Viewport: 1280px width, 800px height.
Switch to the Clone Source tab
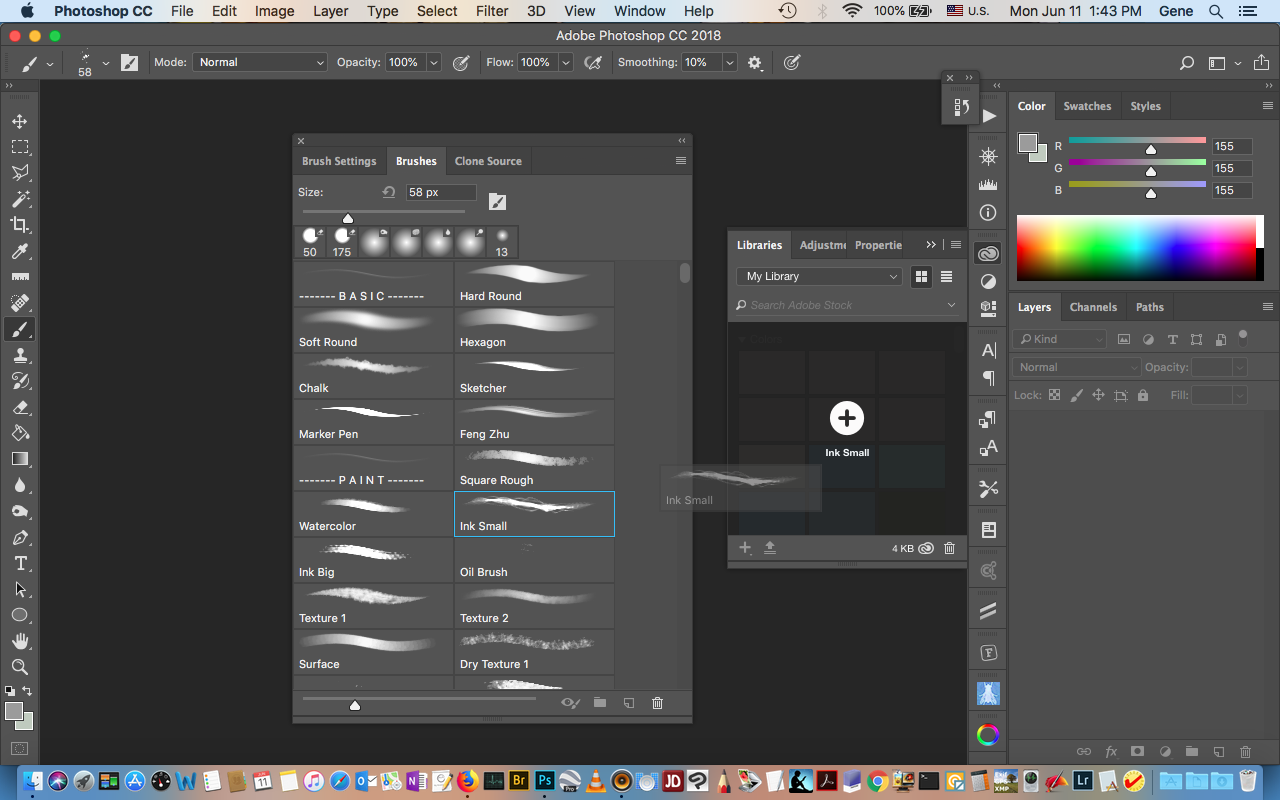(x=488, y=161)
